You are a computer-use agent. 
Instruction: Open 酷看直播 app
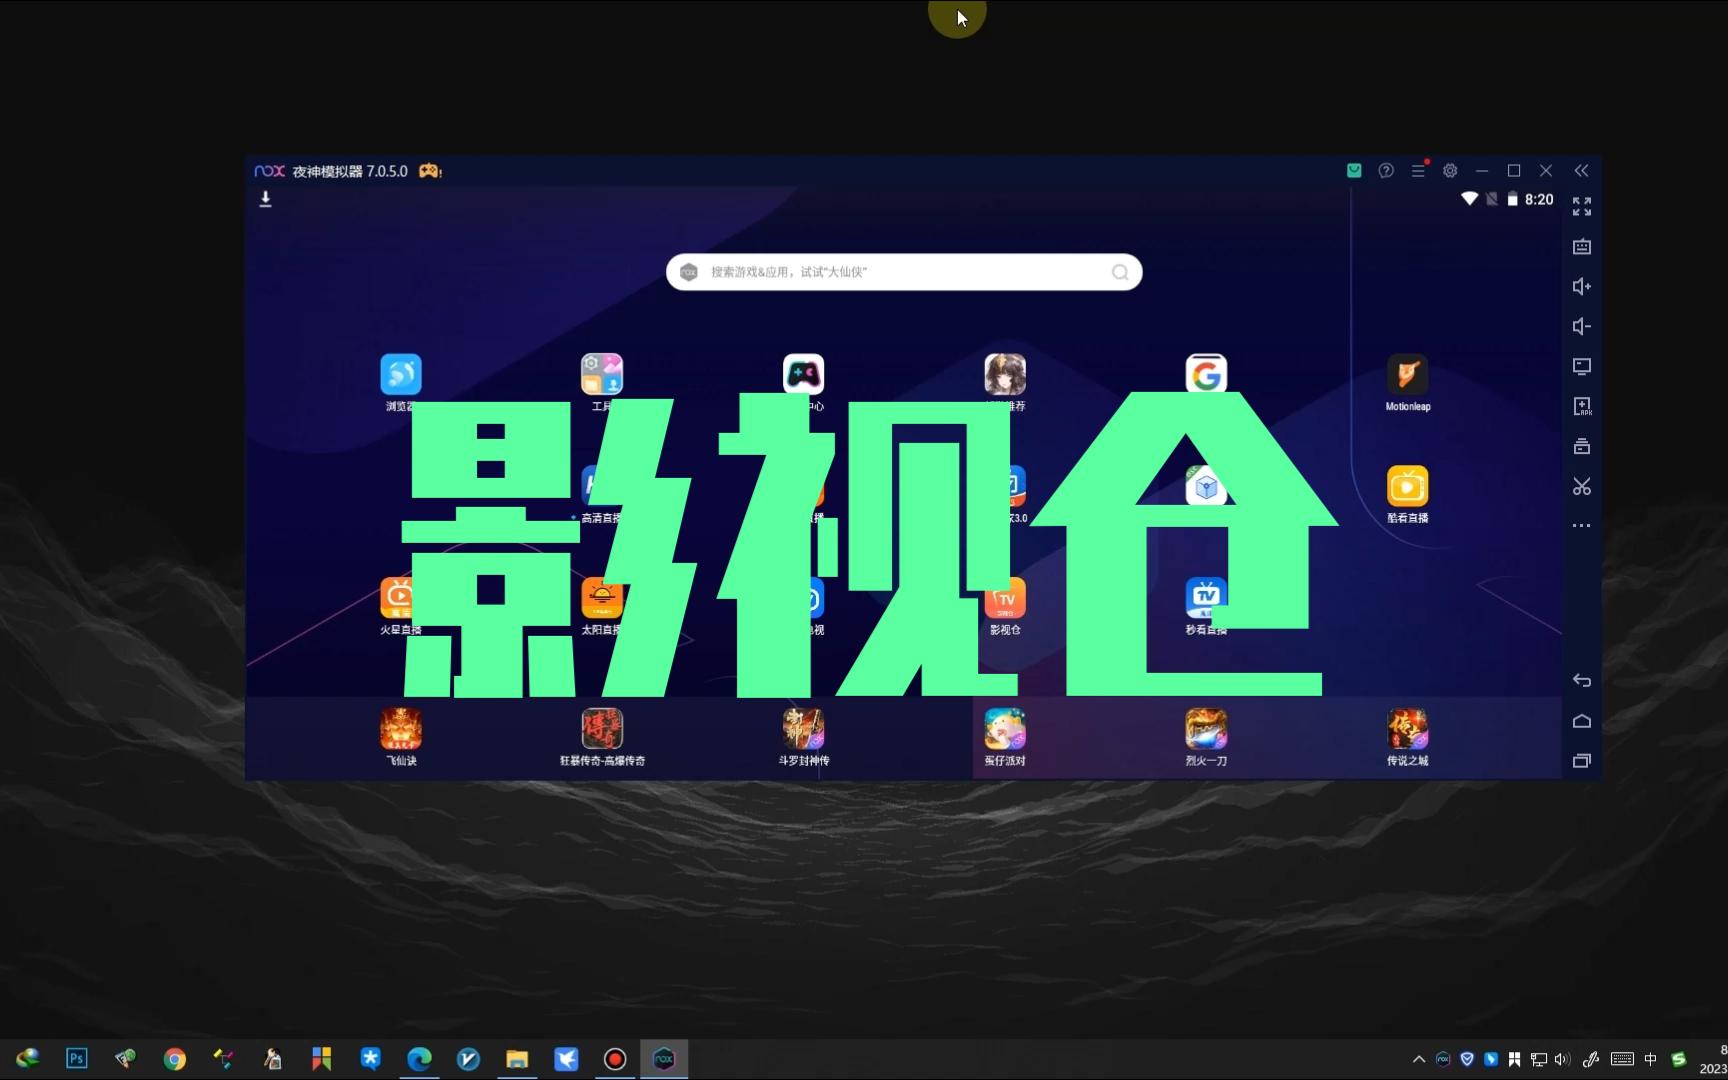pos(1407,487)
